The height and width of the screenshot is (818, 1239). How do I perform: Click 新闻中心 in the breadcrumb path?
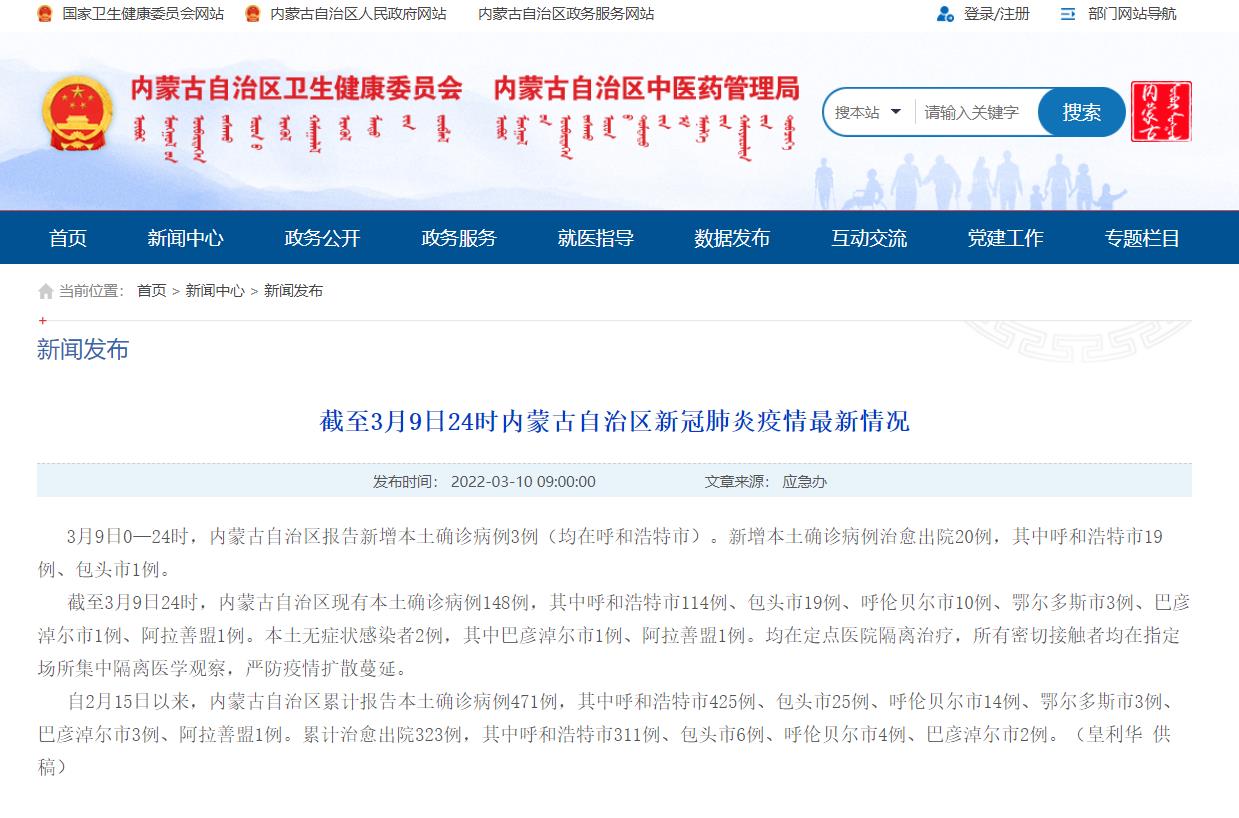tap(215, 291)
